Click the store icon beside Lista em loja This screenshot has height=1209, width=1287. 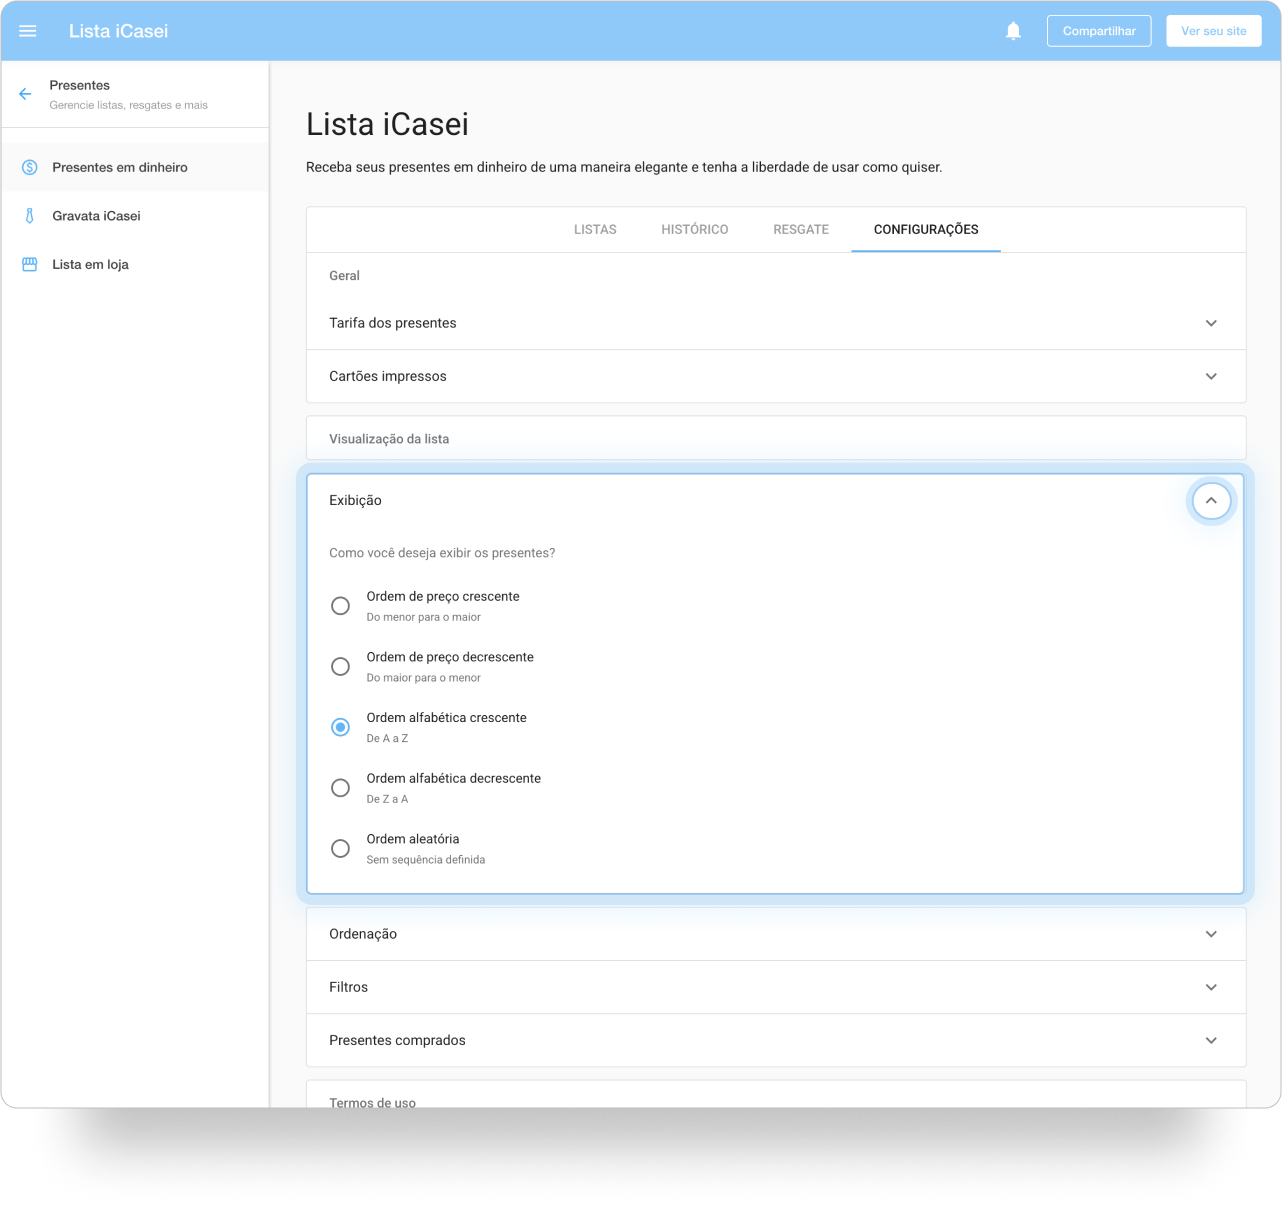point(30,264)
